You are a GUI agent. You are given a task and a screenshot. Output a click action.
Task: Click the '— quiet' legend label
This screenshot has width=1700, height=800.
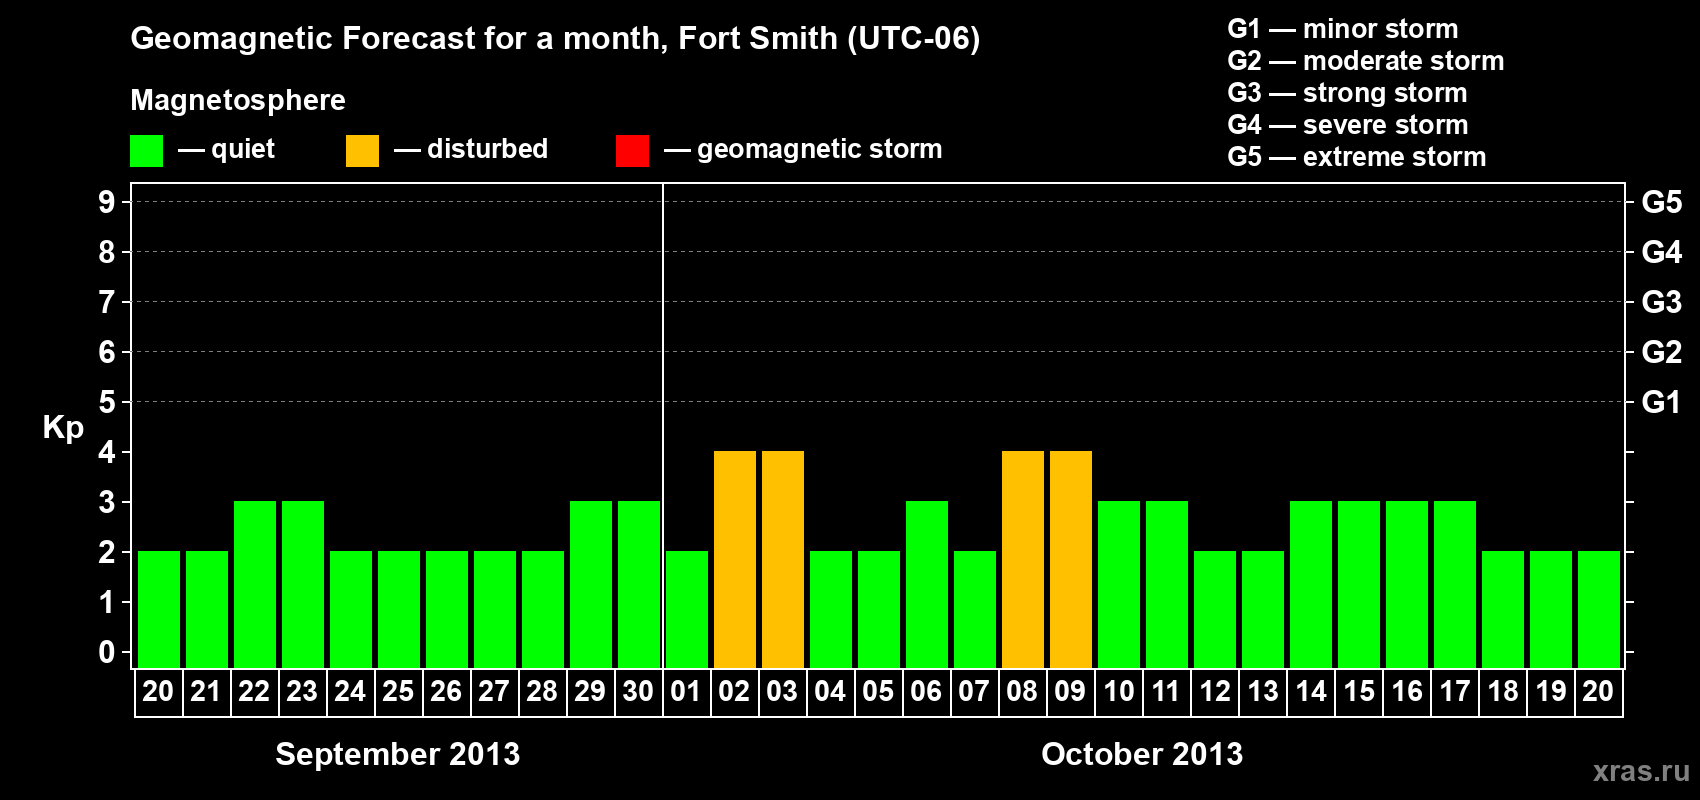click(226, 149)
